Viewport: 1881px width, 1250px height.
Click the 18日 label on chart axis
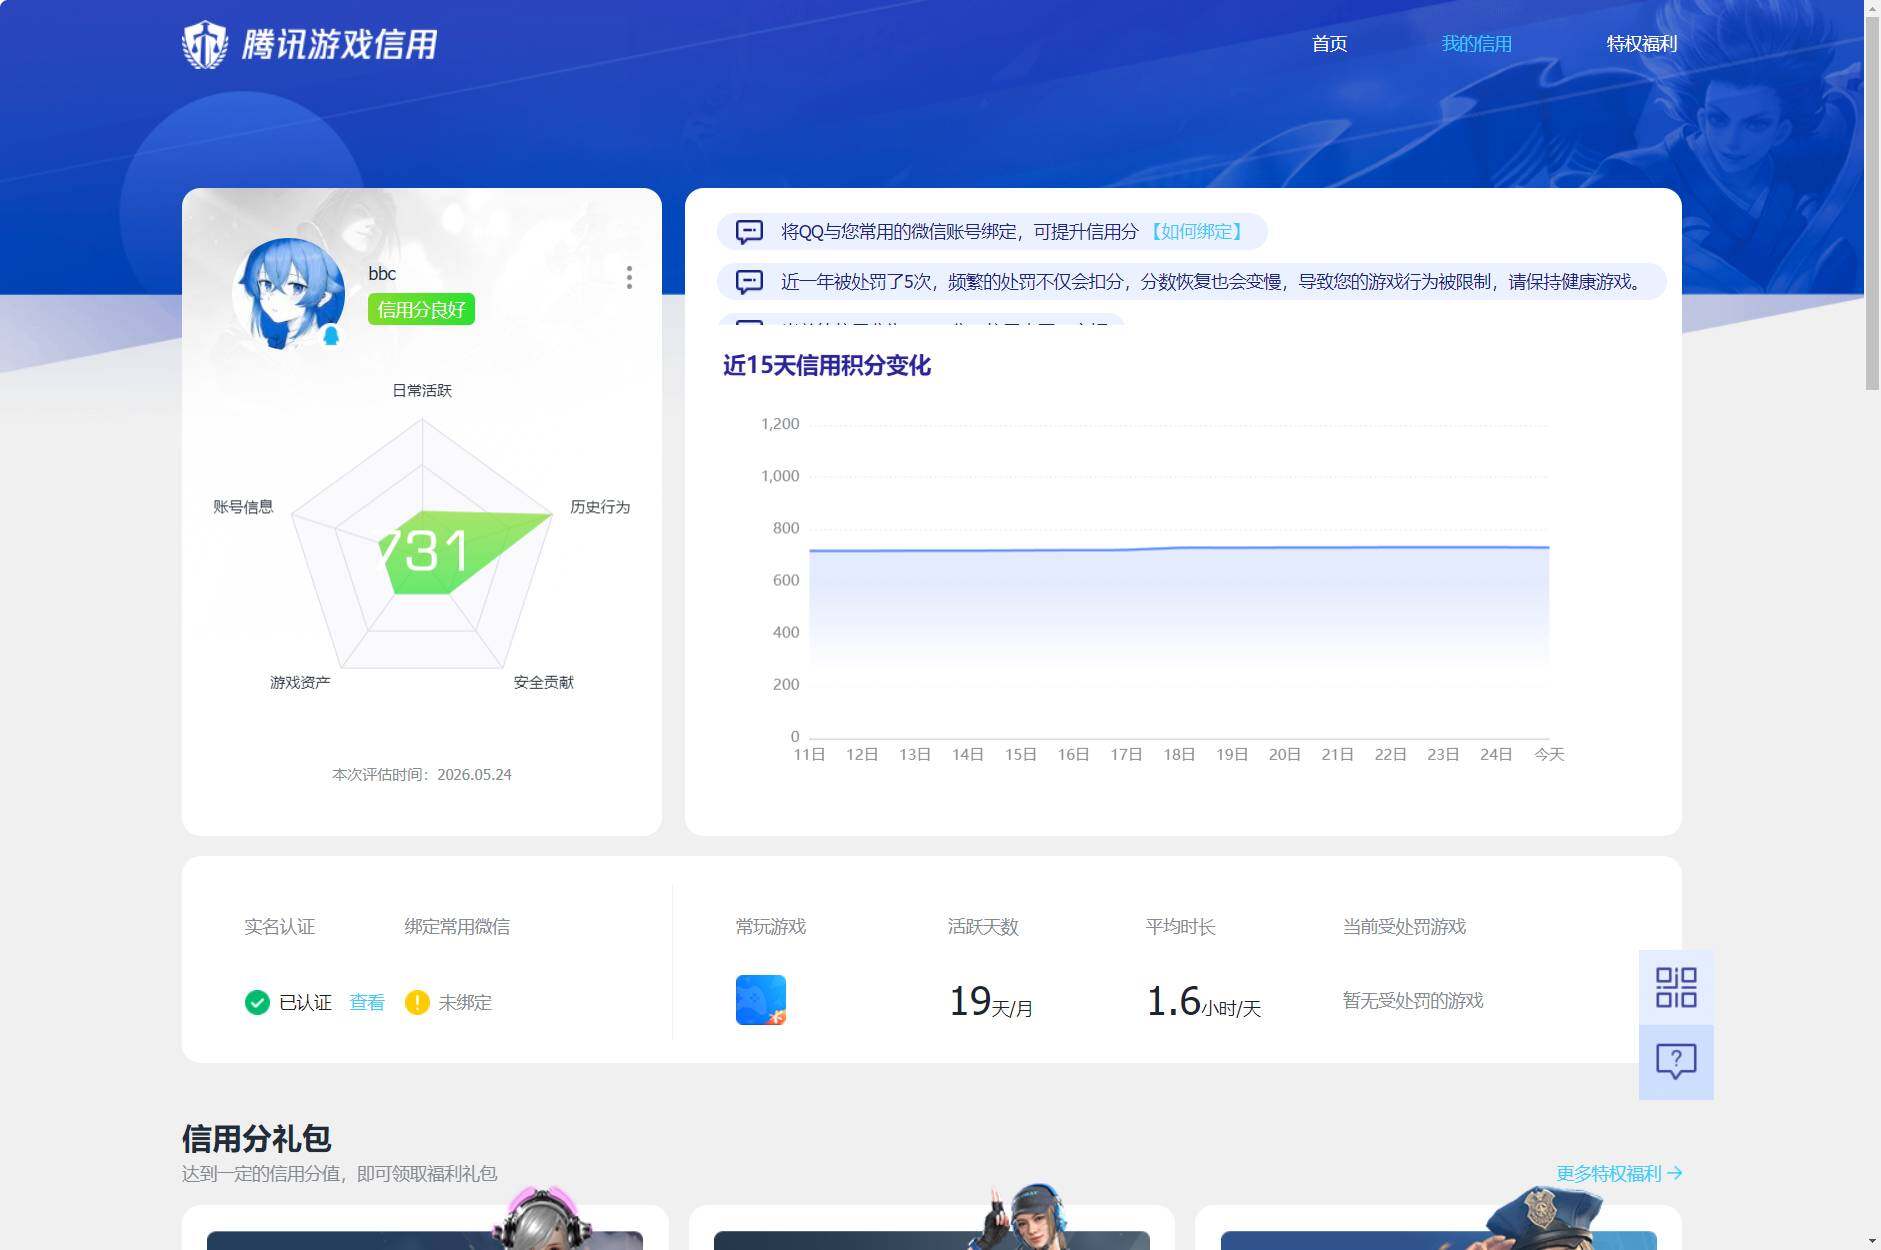pyautogui.click(x=1179, y=754)
